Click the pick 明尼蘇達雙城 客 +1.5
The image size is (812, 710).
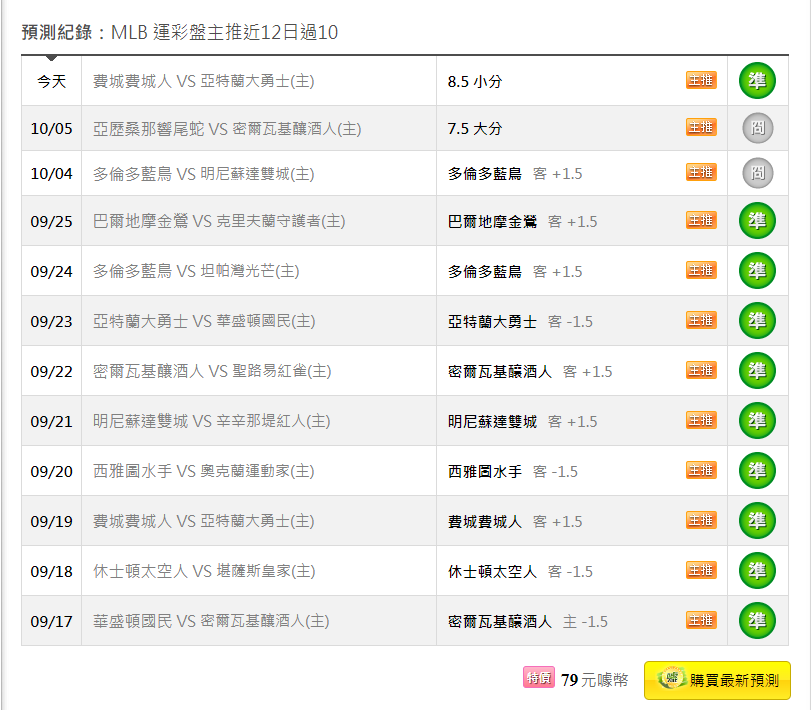point(523,422)
